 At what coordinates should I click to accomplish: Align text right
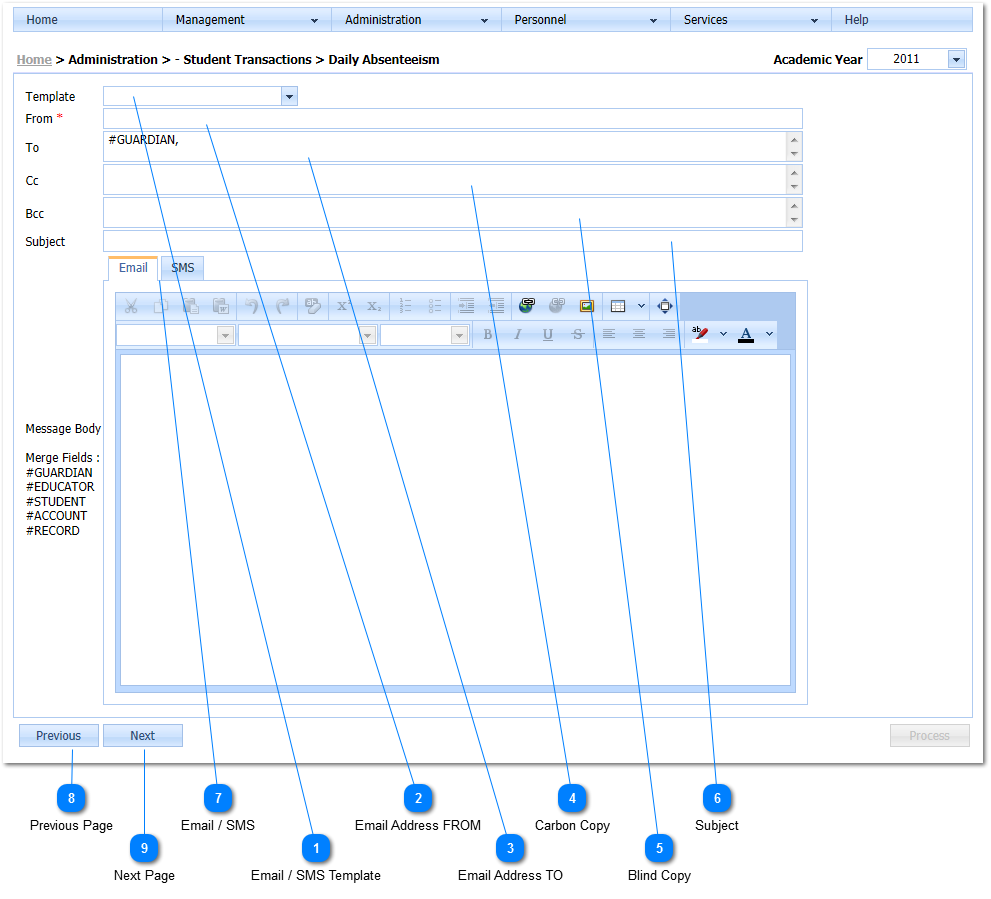coord(669,334)
